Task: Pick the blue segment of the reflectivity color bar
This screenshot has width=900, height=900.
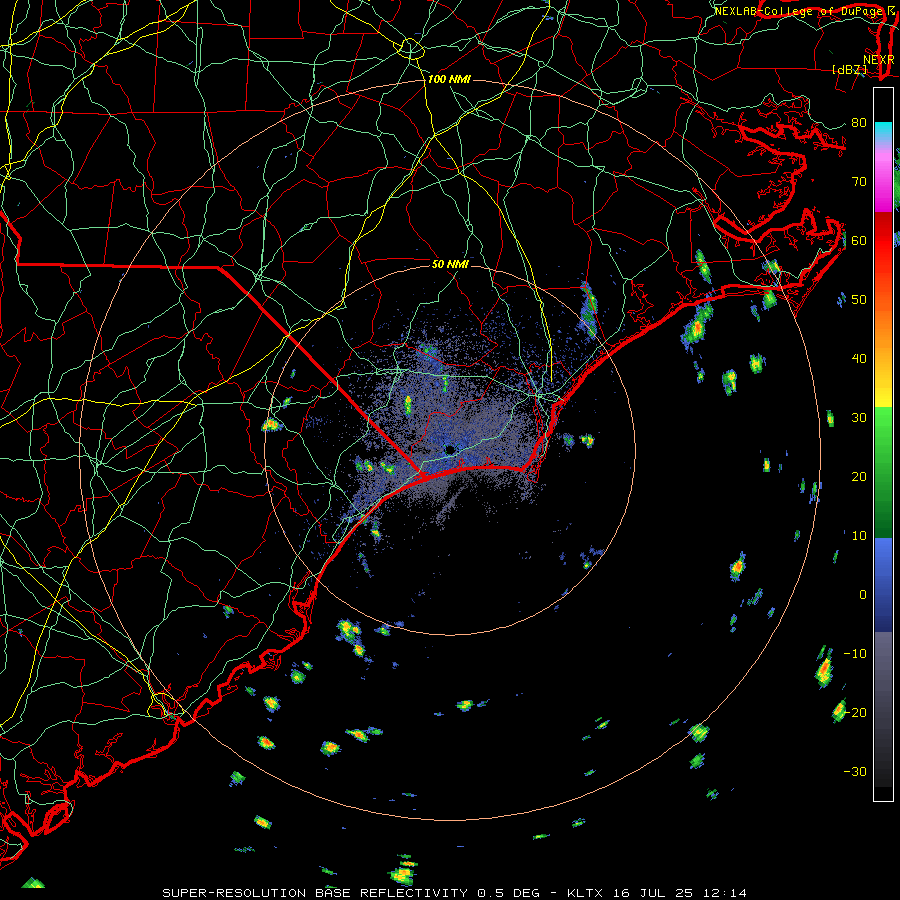Action: (883, 584)
